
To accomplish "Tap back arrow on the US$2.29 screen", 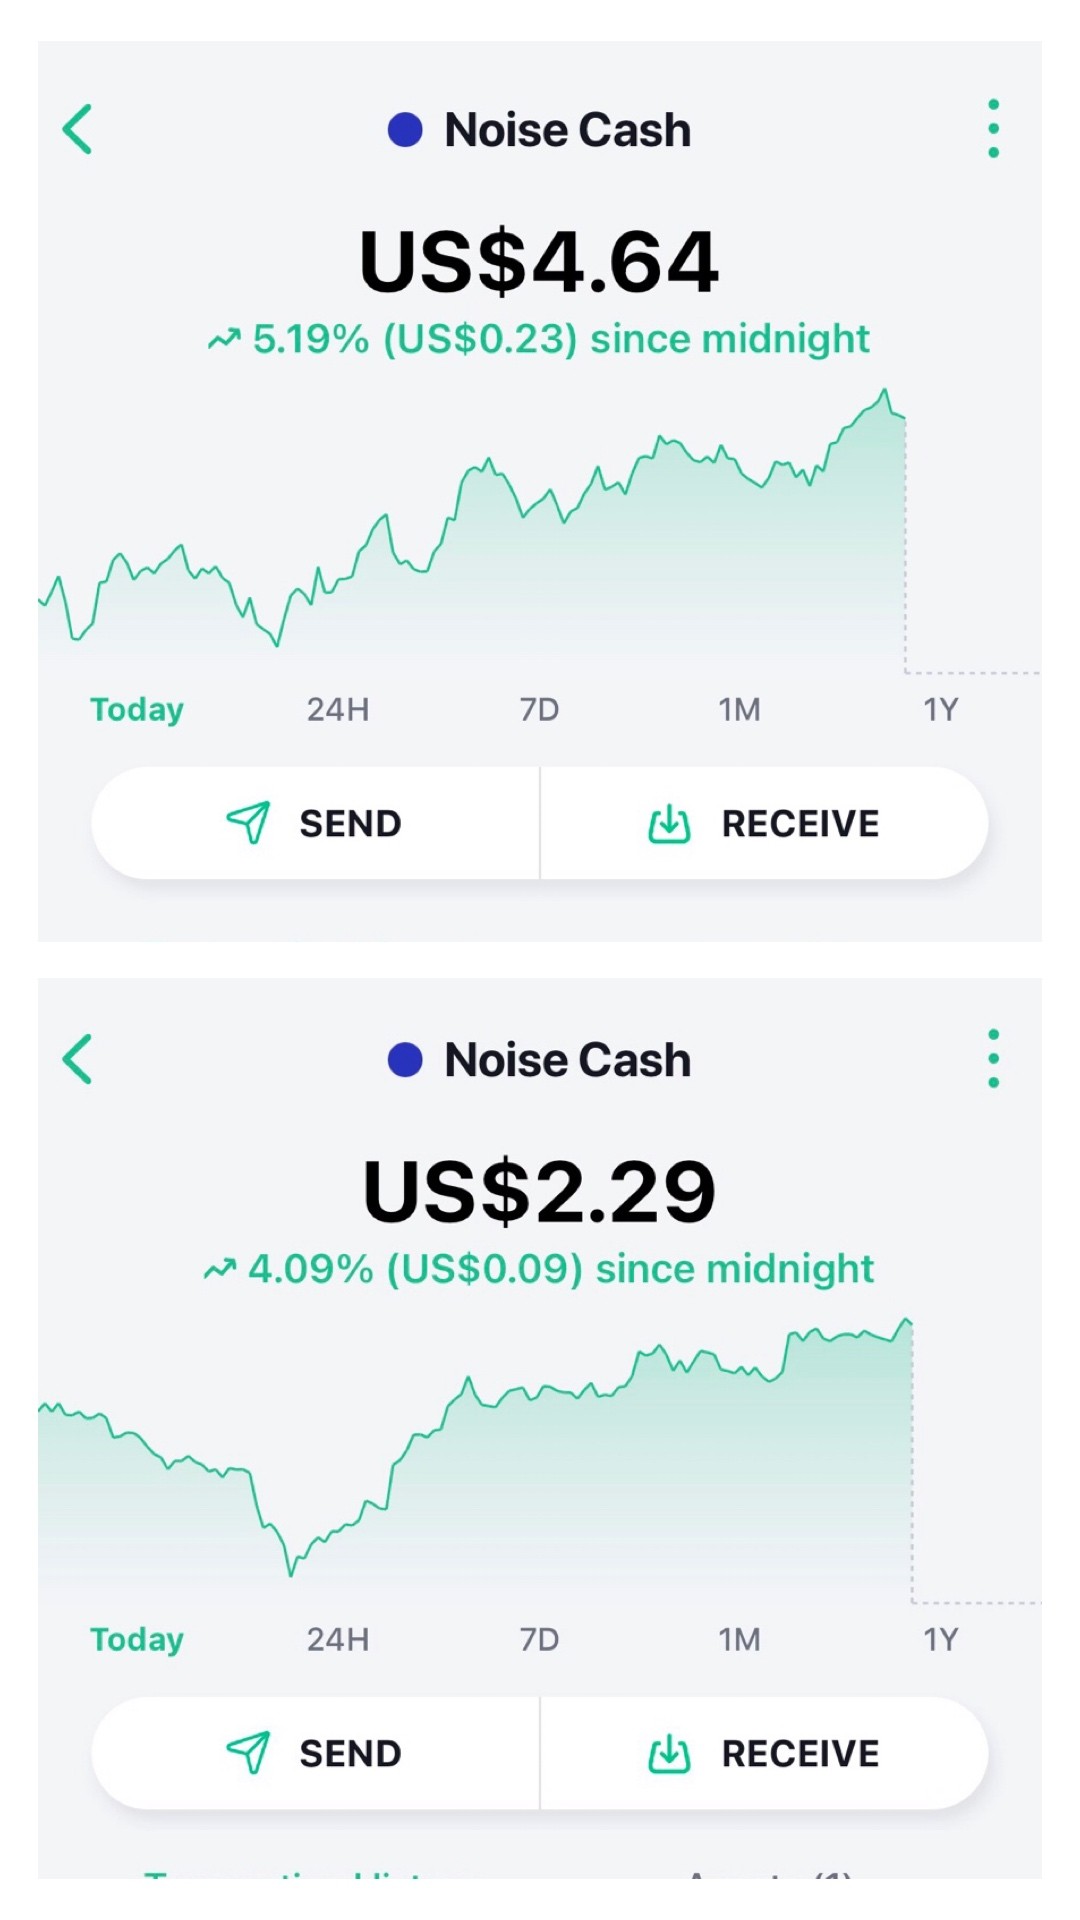I will coord(77,1059).
